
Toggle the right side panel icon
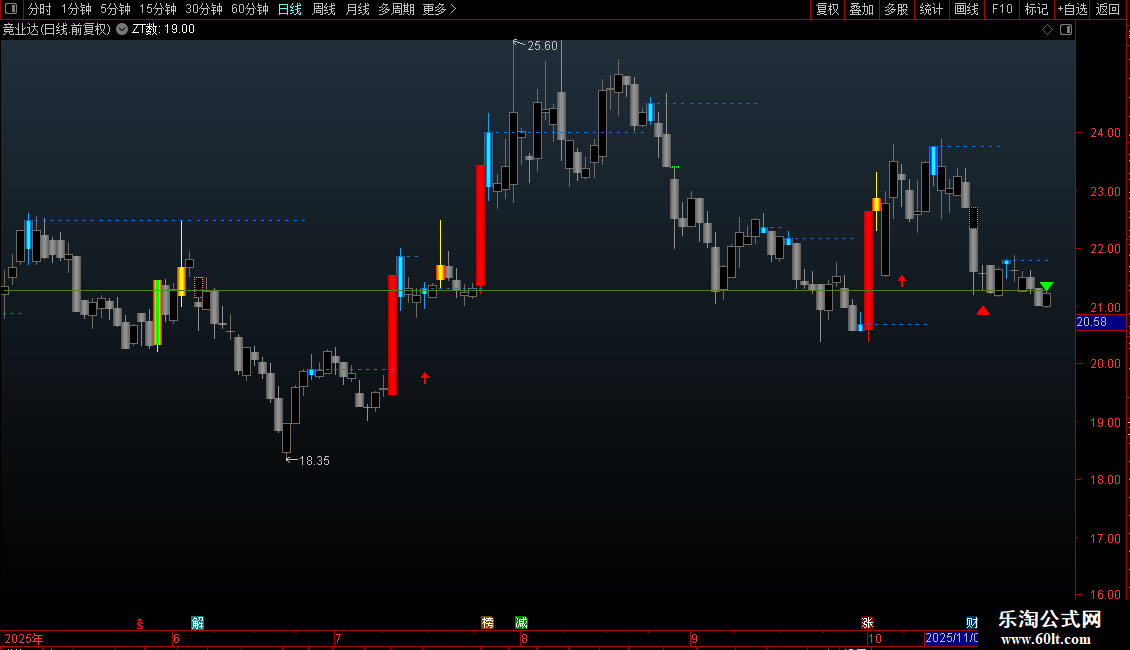pos(1066,30)
